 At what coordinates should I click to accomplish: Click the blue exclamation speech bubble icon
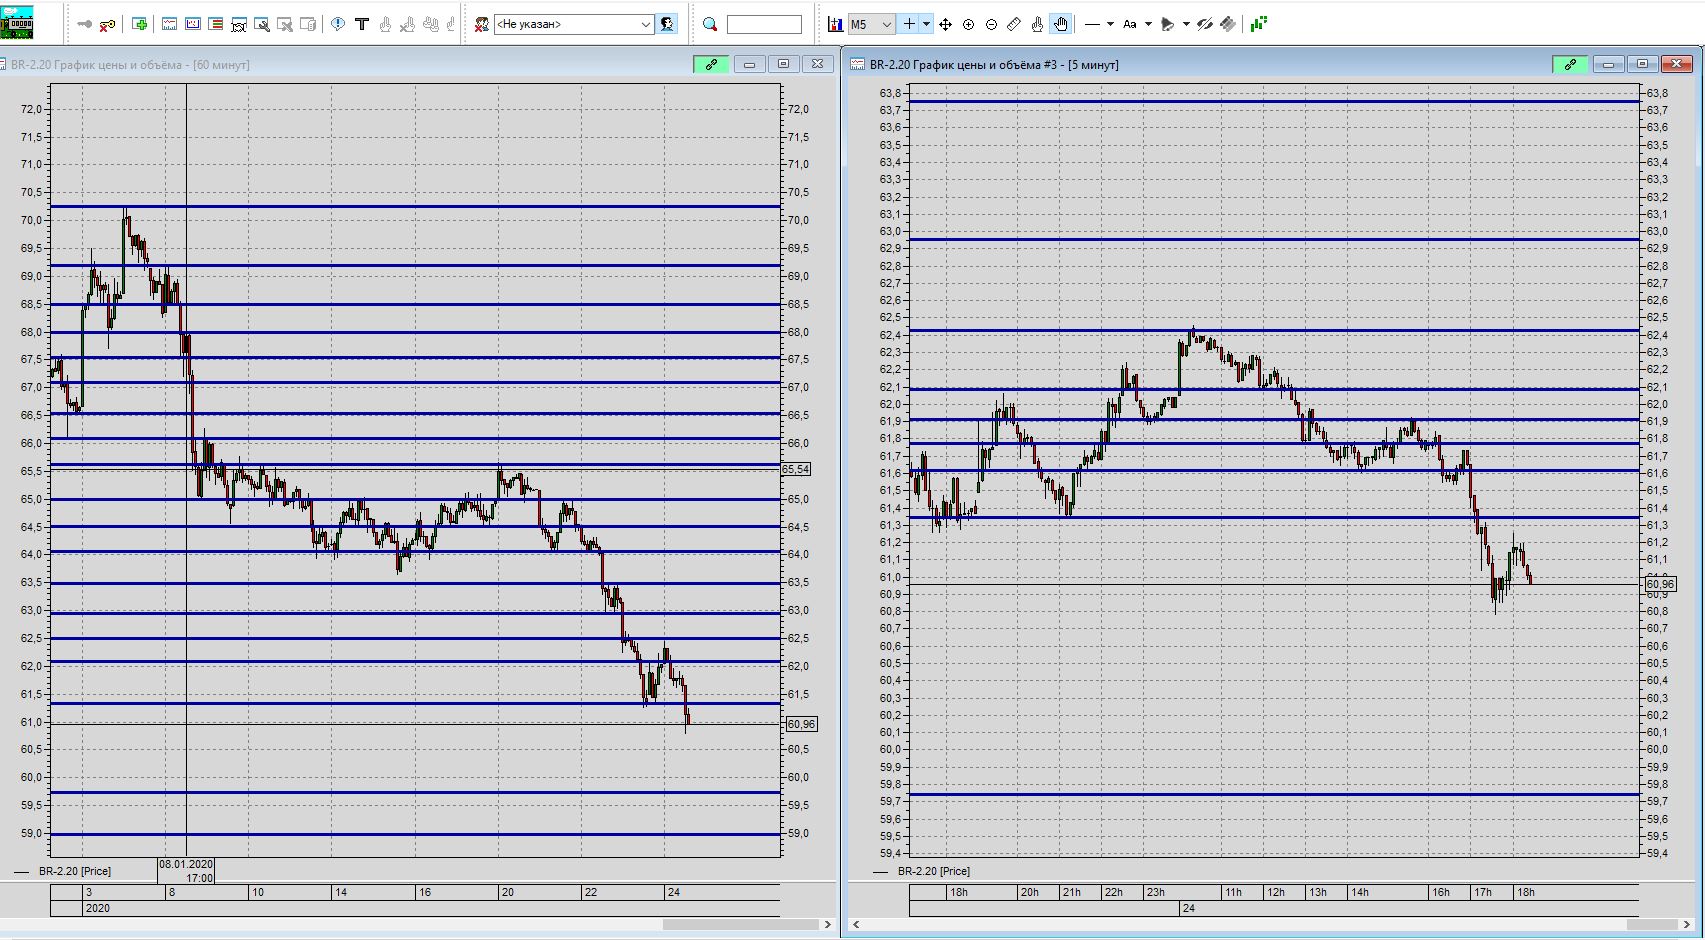coord(338,24)
